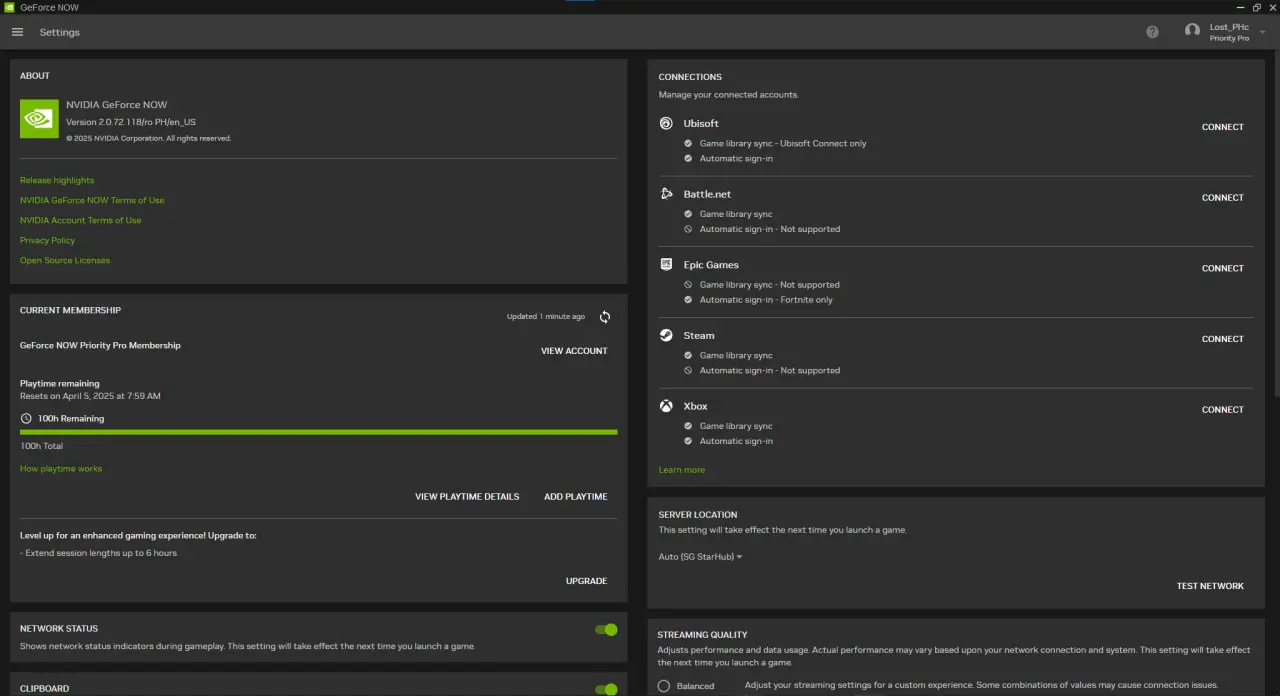The width and height of the screenshot is (1280, 696).
Task: Open the How playtime works link
Action: (61, 469)
